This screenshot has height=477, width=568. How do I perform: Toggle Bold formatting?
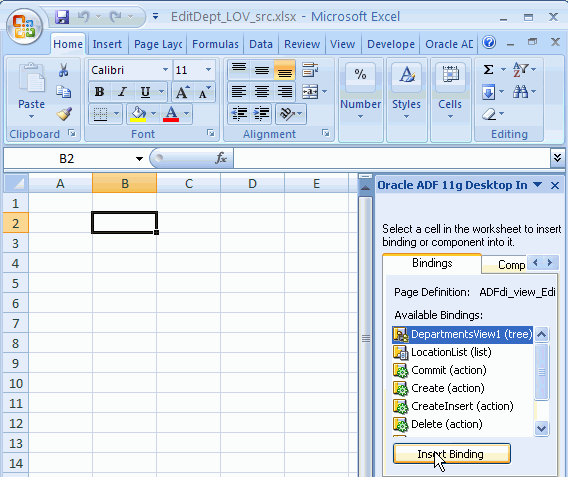(x=99, y=92)
